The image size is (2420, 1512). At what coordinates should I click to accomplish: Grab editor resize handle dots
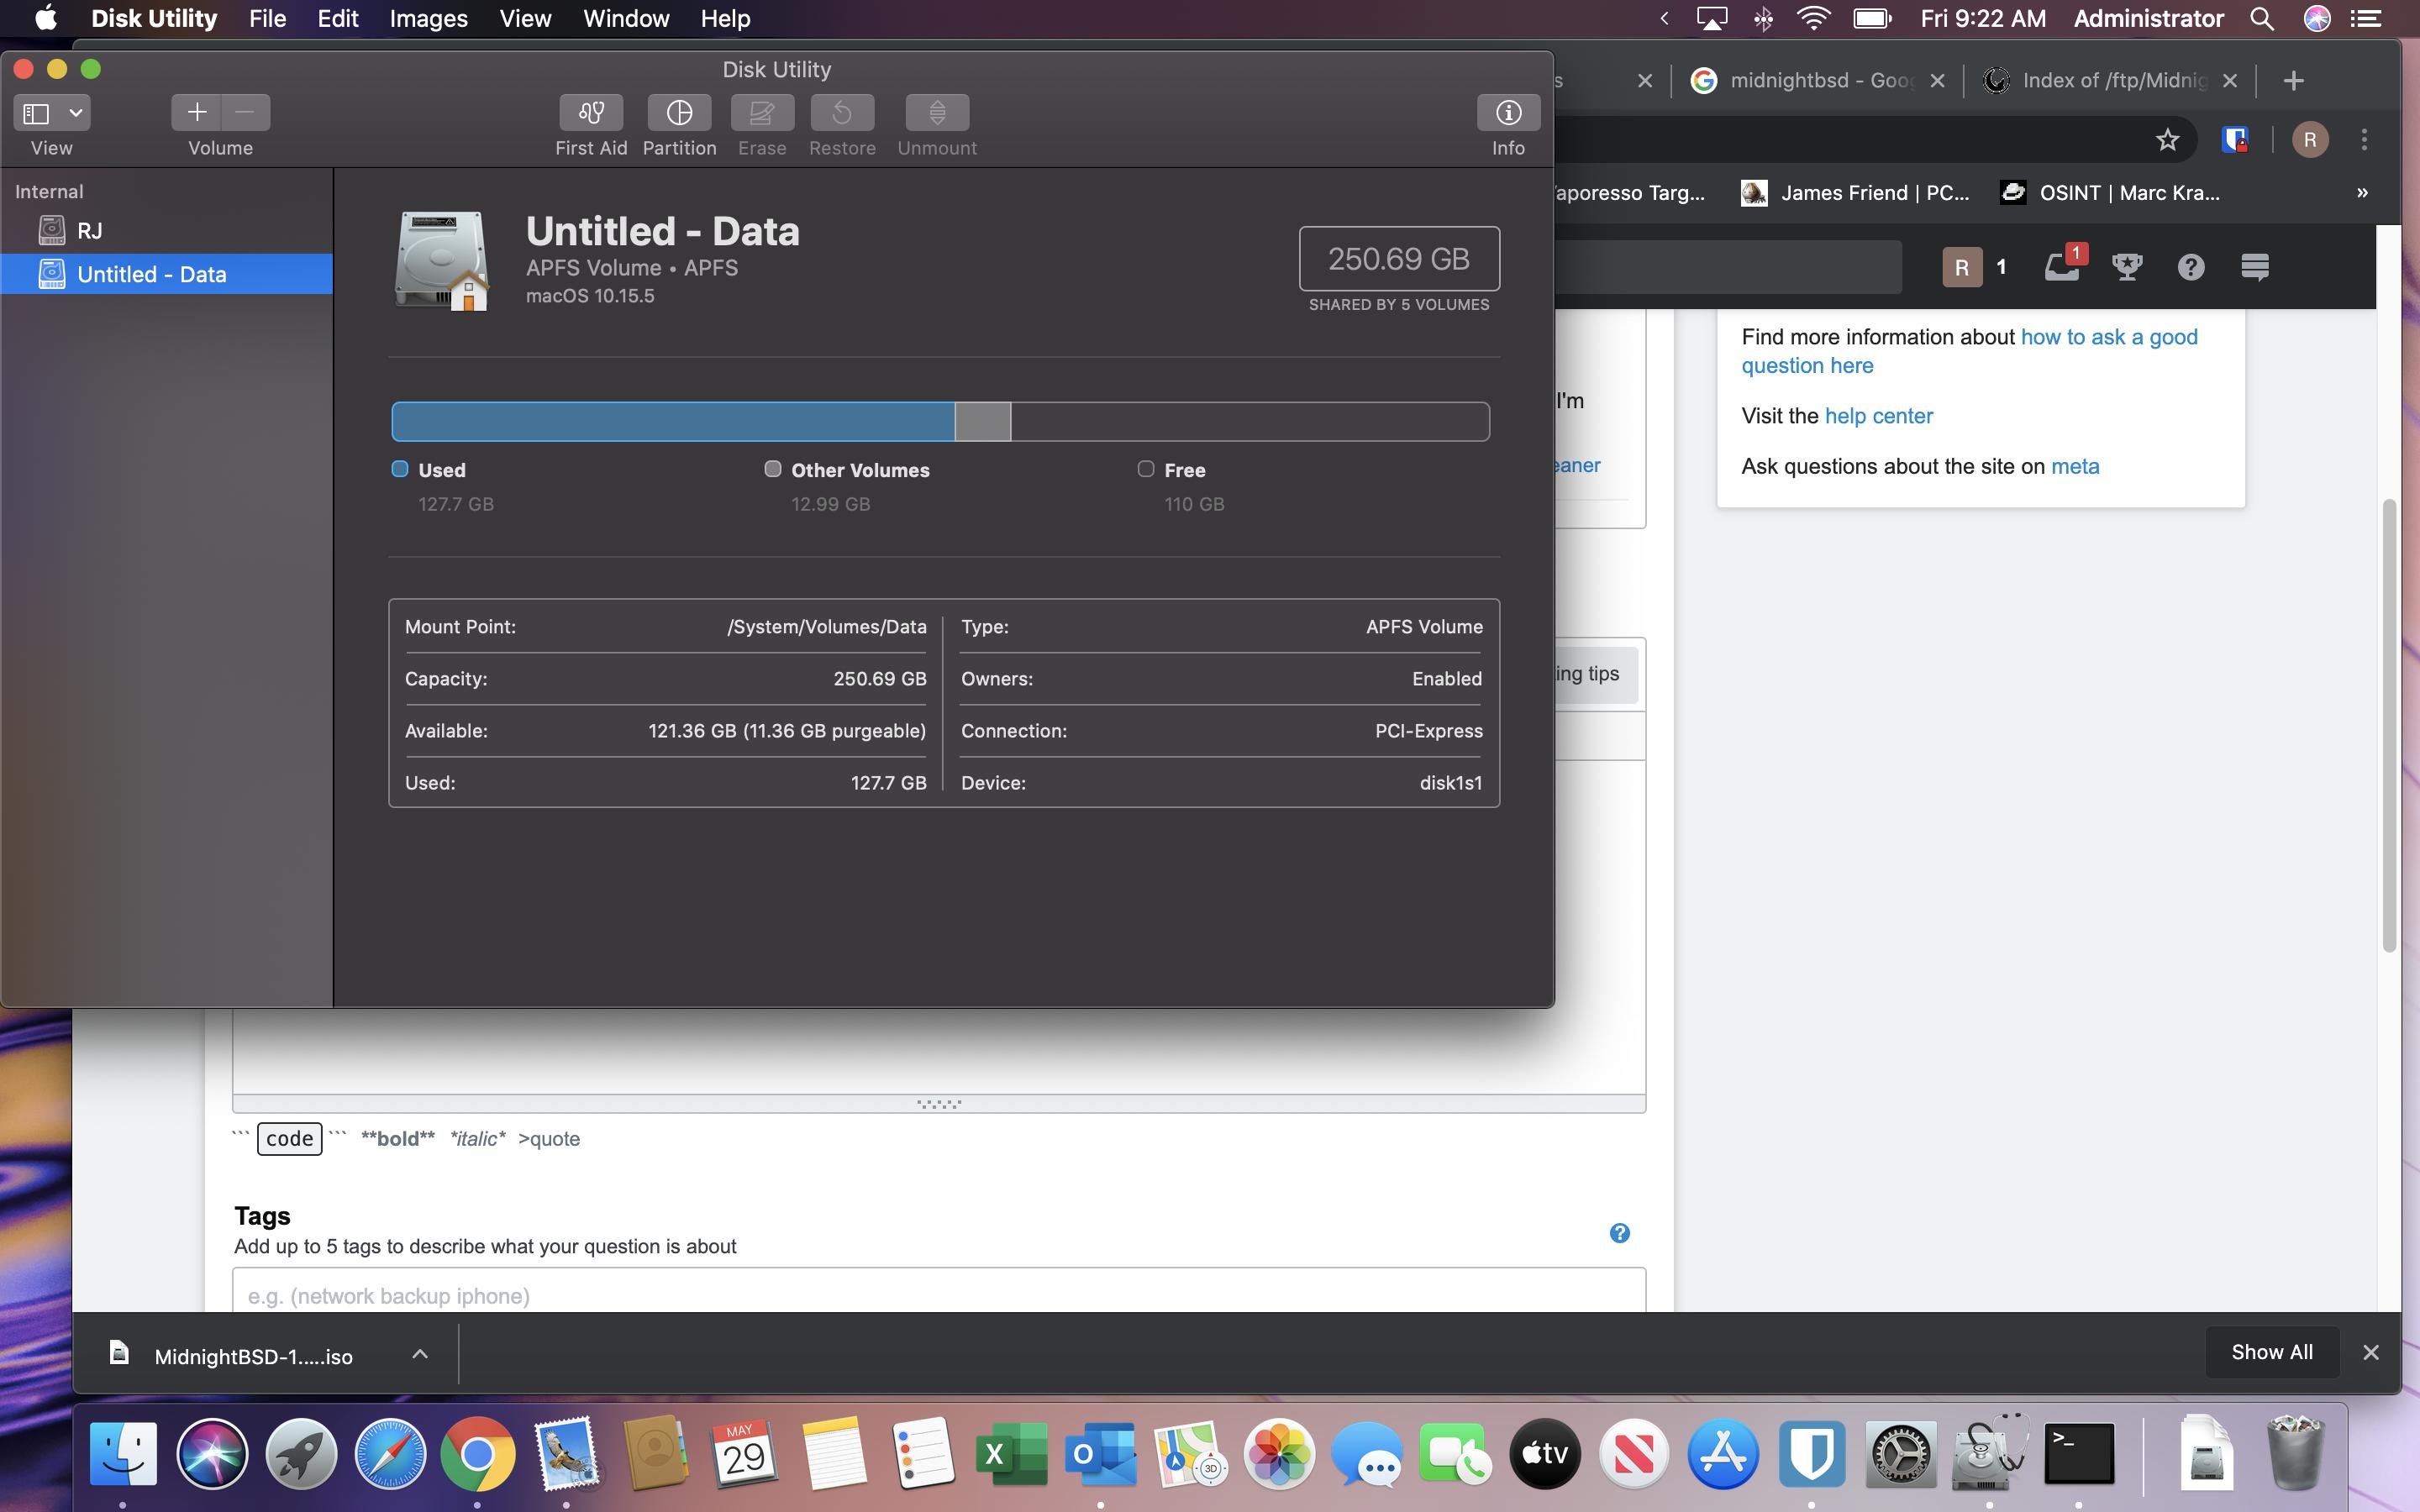(x=939, y=1104)
